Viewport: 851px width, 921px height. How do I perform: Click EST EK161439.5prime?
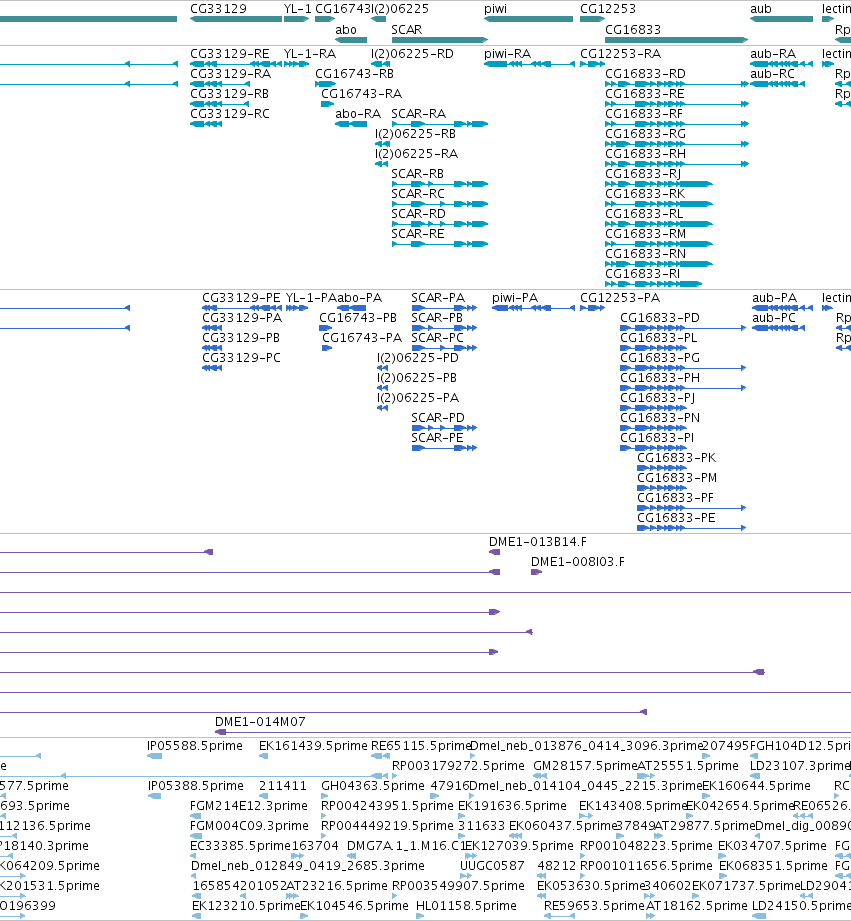pyautogui.click(x=264, y=756)
